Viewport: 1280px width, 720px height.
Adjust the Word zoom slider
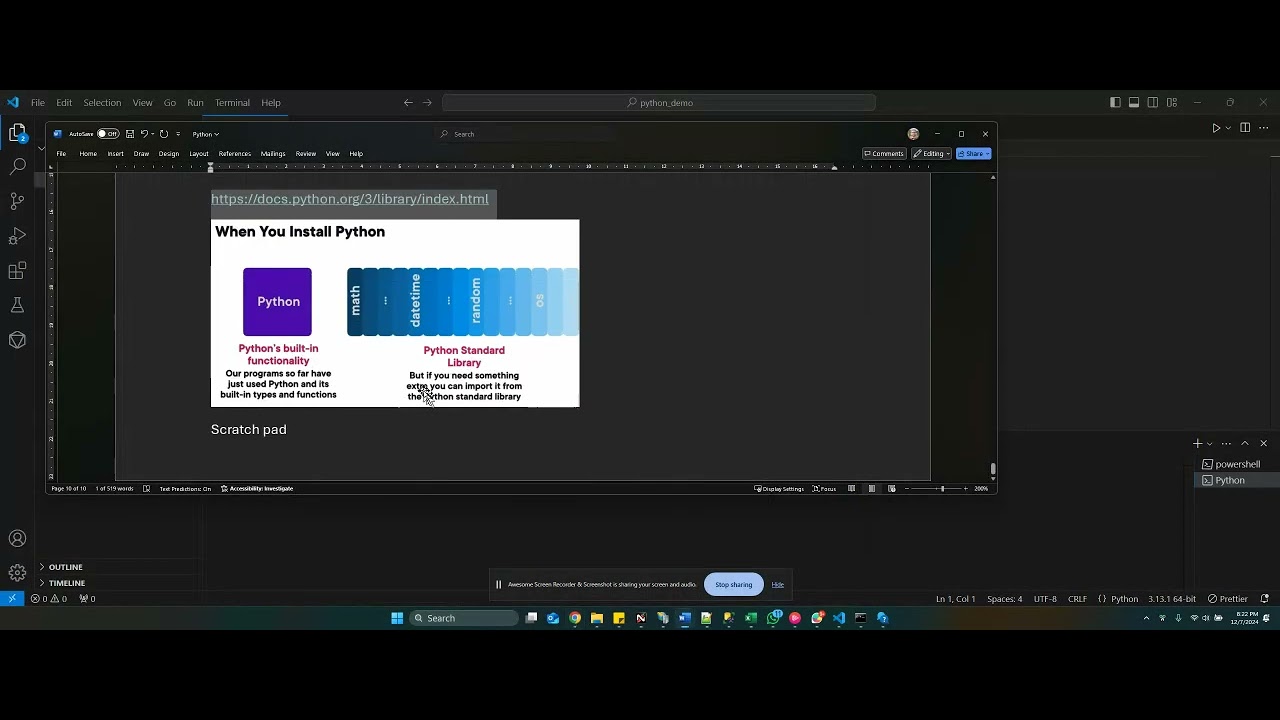(x=941, y=489)
